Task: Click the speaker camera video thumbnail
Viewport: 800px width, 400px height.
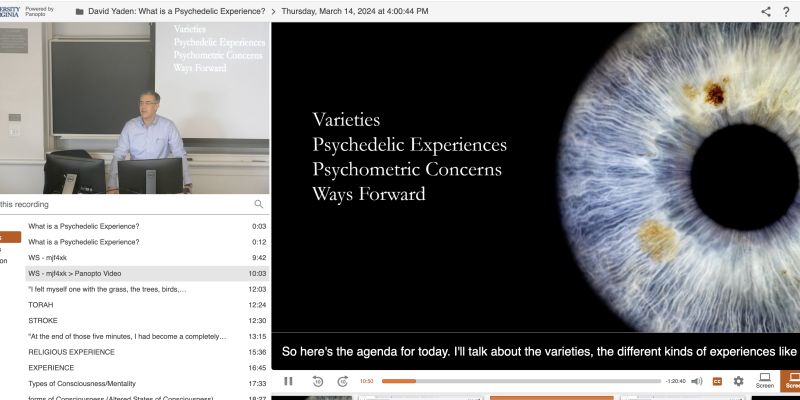Action: point(135,108)
